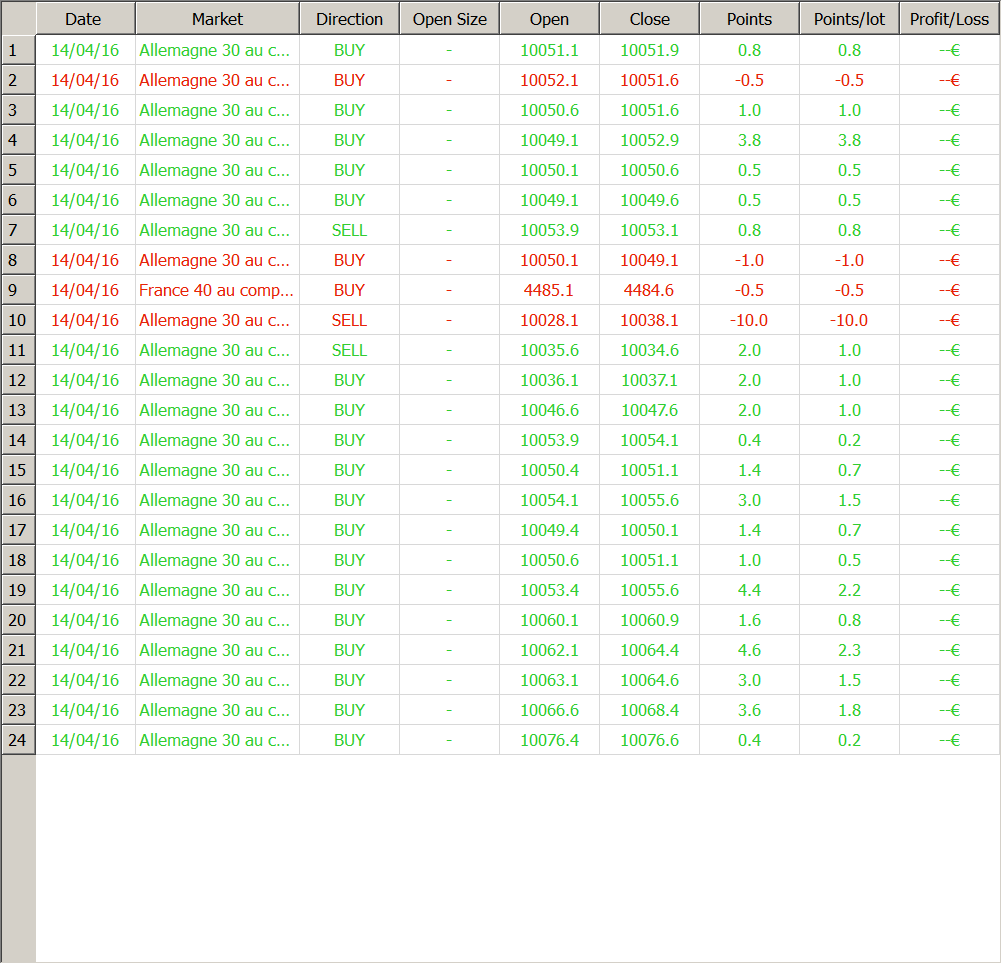Image resolution: width=1002 pixels, height=964 pixels.
Task: Sort by the Date column header
Action: [x=85, y=19]
